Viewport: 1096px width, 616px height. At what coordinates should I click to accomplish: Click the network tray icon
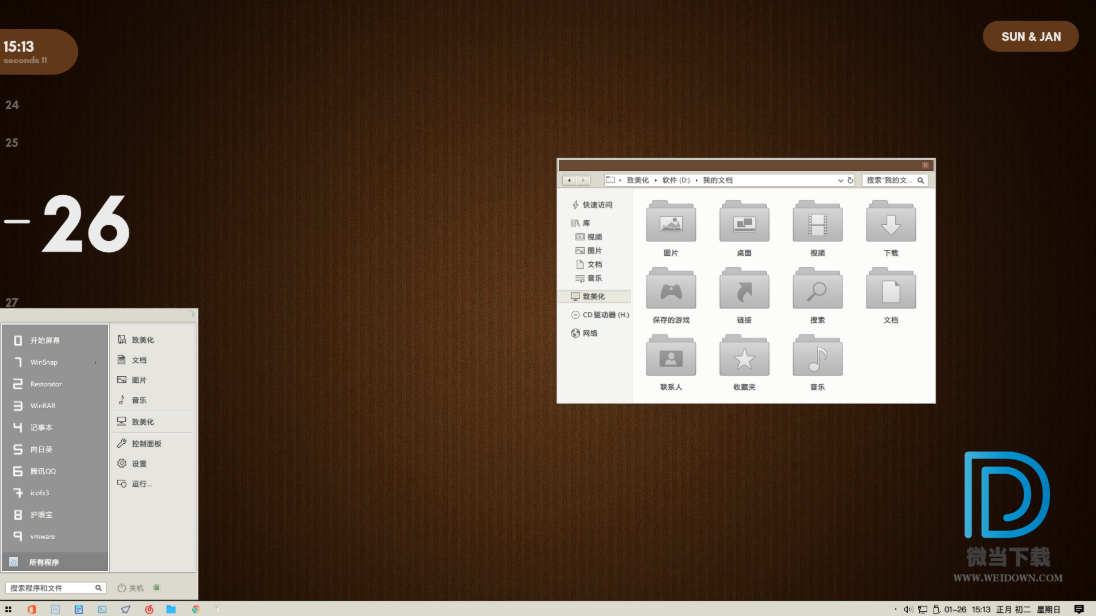[923, 610]
